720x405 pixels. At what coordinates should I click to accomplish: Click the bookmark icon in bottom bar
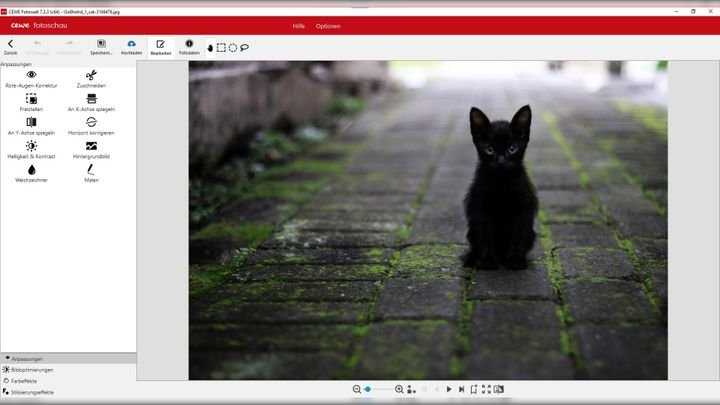474,389
